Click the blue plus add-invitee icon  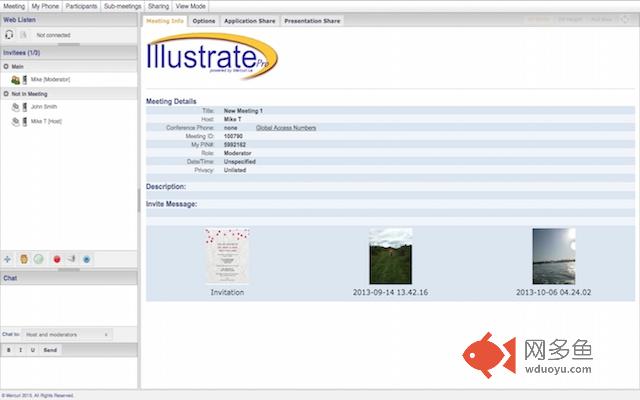7,259
